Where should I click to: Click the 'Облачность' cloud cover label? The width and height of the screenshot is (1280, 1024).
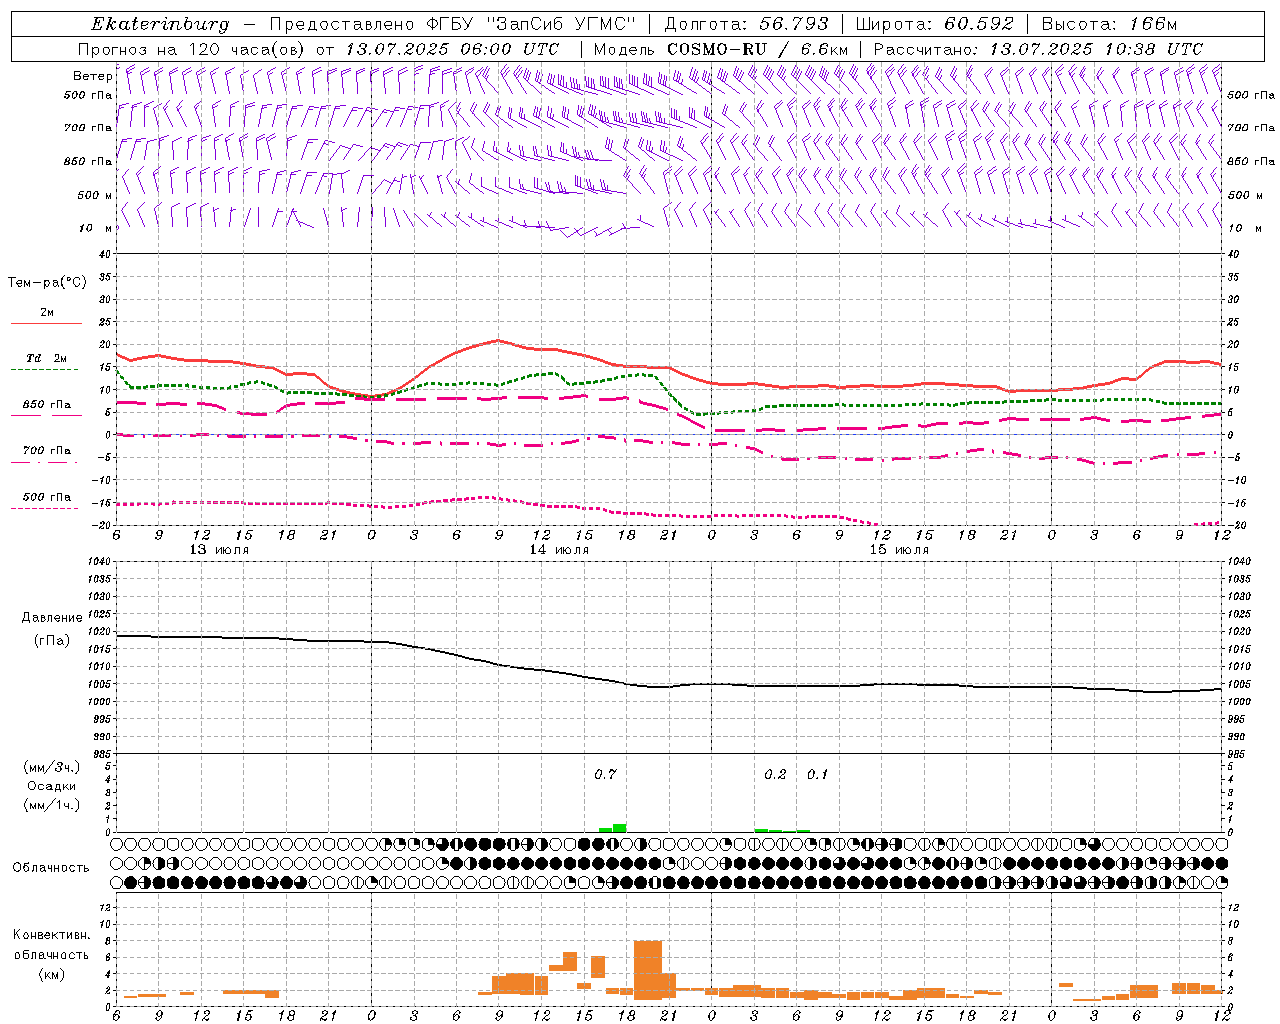point(51,867)
